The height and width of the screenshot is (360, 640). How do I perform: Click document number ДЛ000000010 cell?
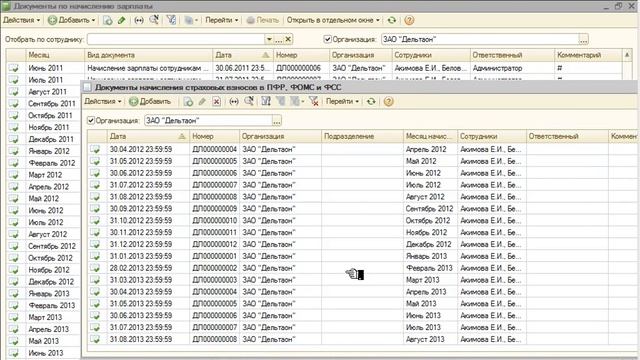coord(214,220)
